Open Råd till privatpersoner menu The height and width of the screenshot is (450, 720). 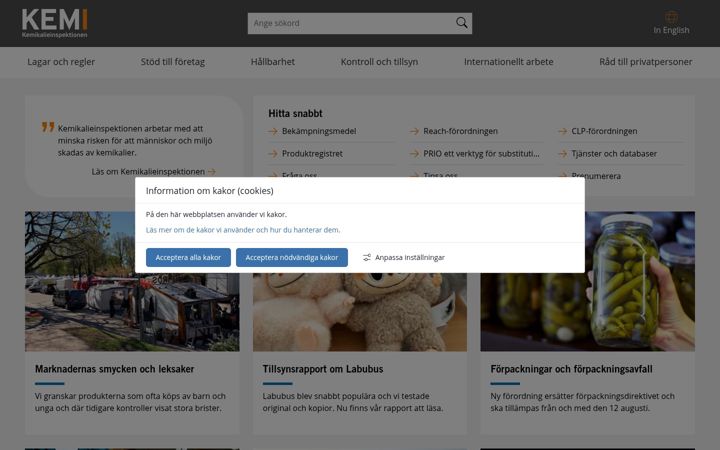point(646,62)
